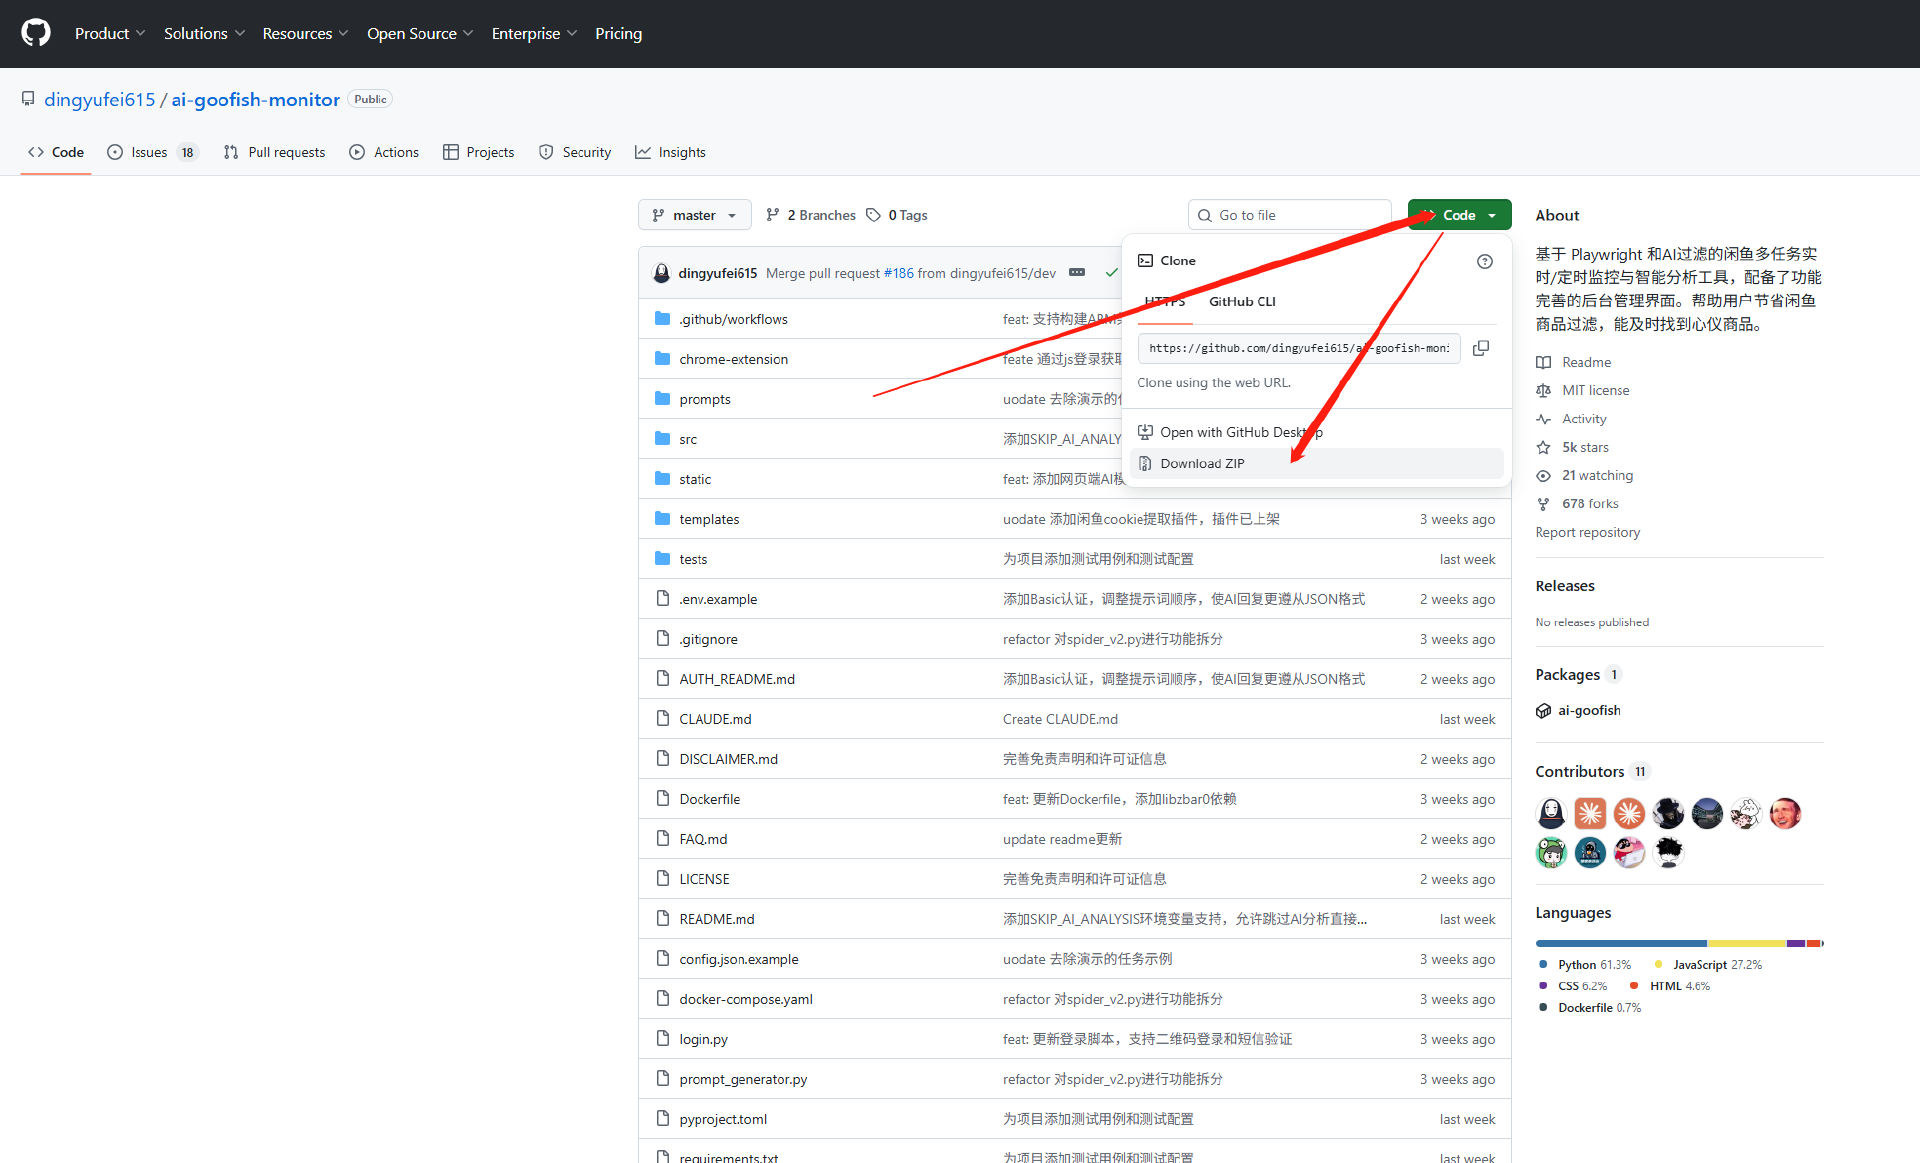Click the Download ZIP file icon
1920x1163 pixels.
(x=1145, y=464)
